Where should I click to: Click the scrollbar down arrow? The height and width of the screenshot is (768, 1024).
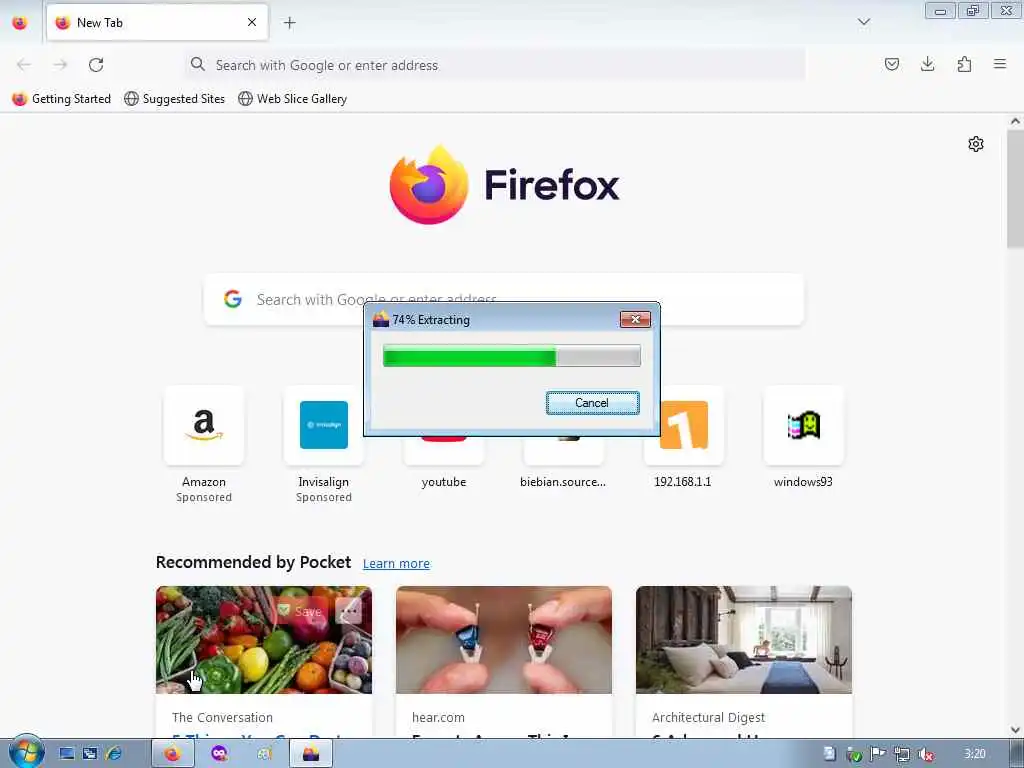(1015, 730)
